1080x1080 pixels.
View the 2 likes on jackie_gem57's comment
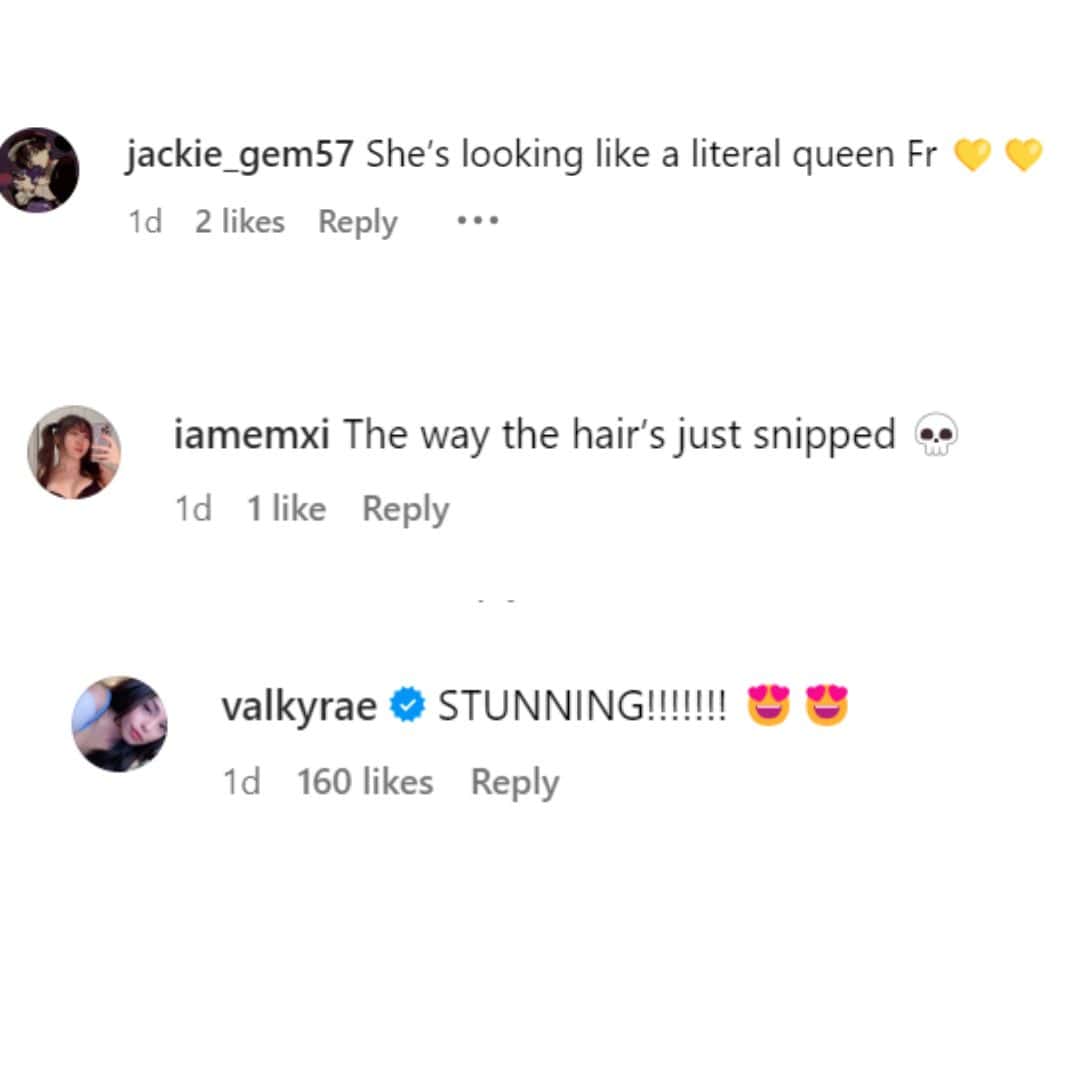[240, 222]
